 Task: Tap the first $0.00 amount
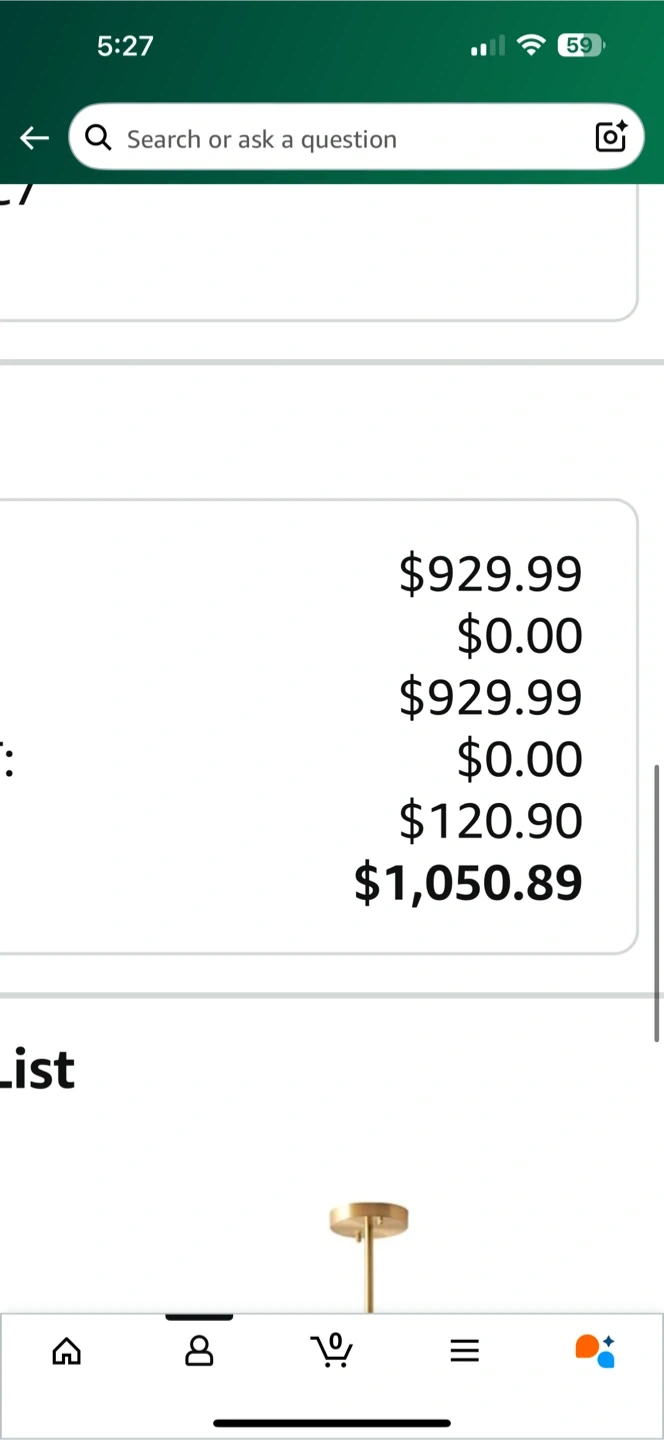click(519, 635)
